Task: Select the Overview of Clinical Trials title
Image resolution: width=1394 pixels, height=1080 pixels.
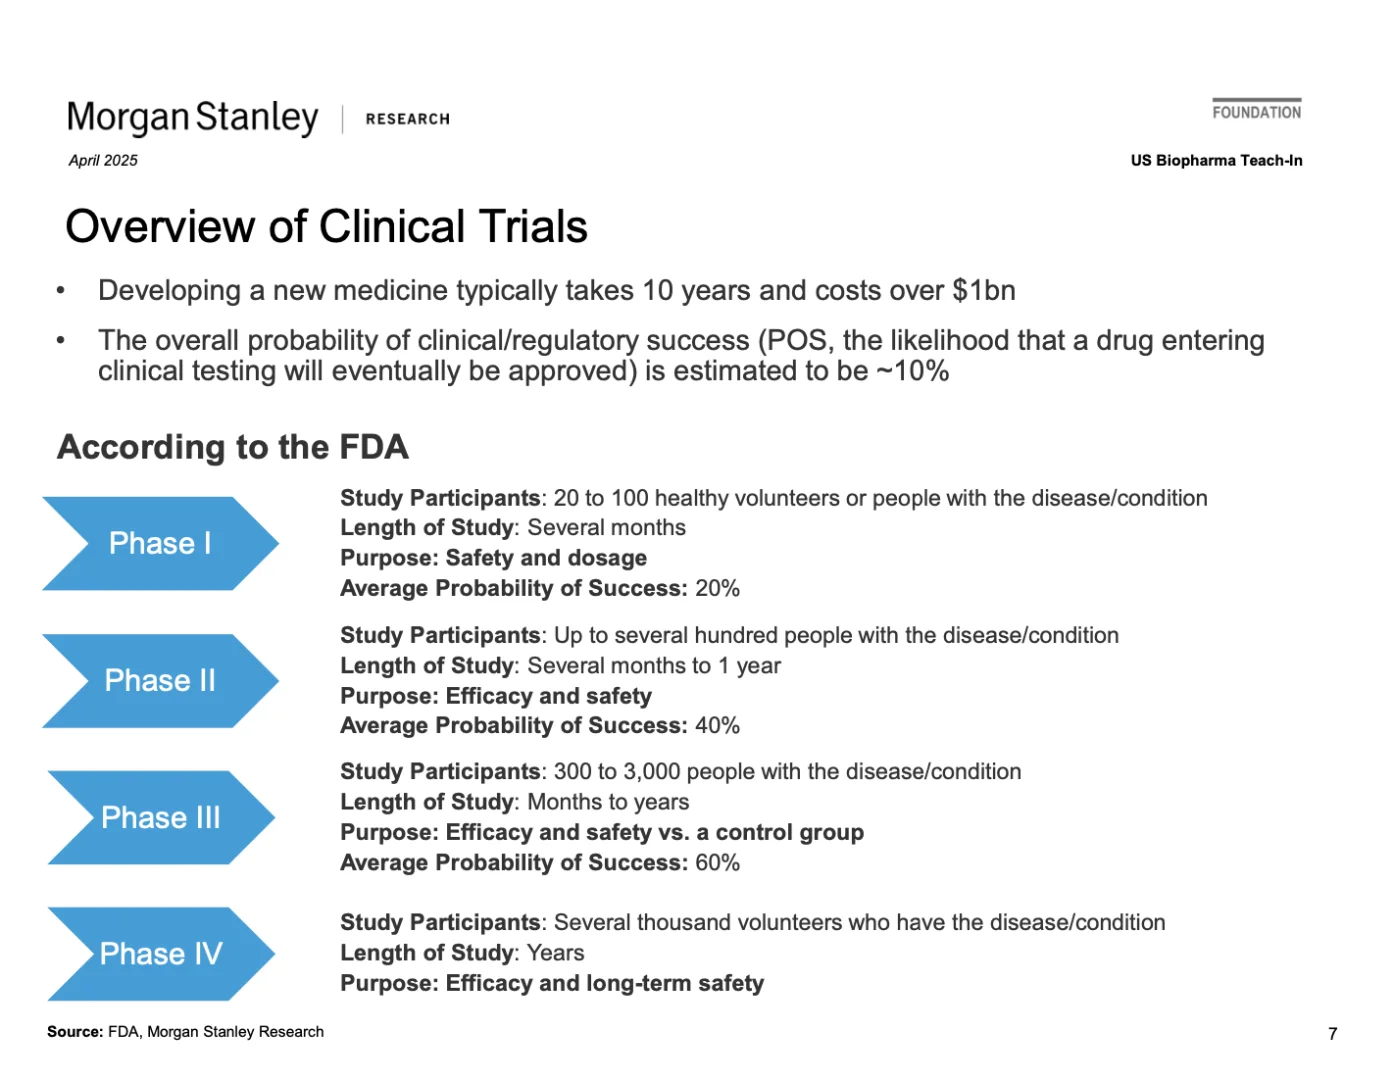Action: click(x=326, y=226)
